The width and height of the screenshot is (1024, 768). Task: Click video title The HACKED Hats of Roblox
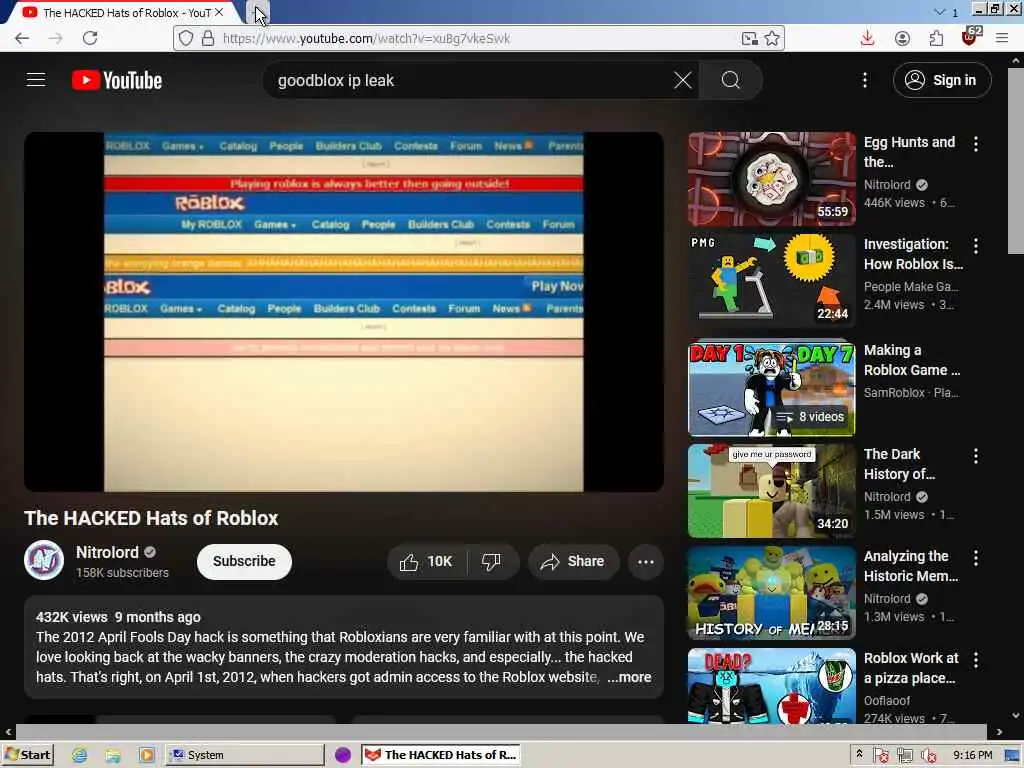click(x=151, y=518)
